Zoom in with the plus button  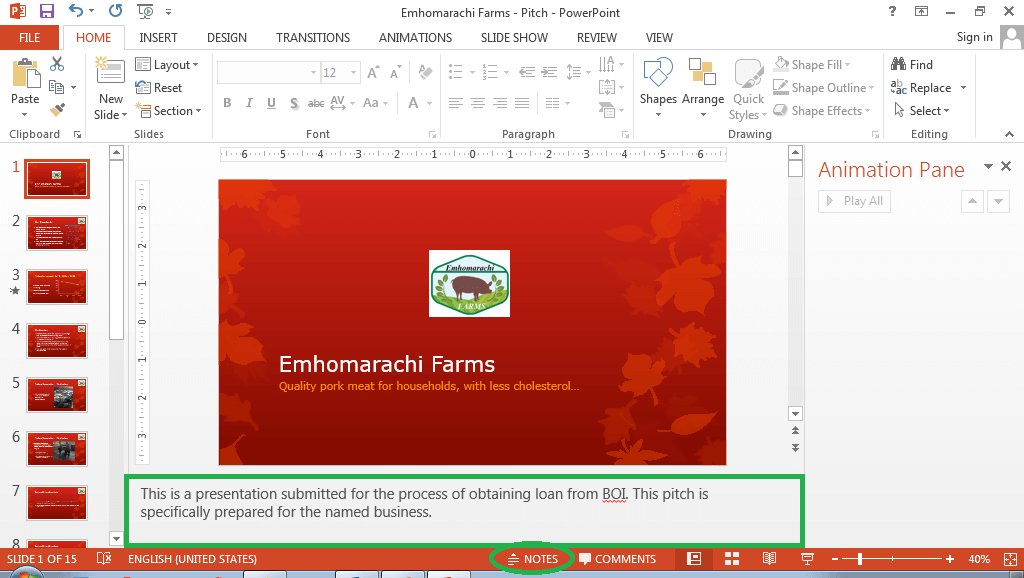click(x=950, y=559)
